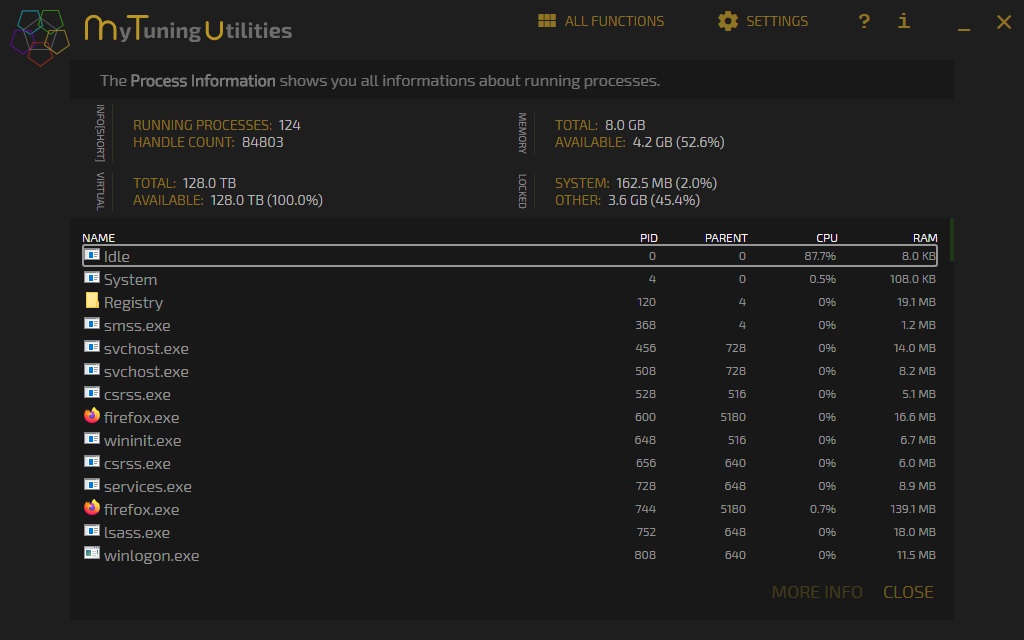This screenshot has height=640, width=1024.
Task: Click locked system value 162.5 MB (2.0%)
Action: 666,184
